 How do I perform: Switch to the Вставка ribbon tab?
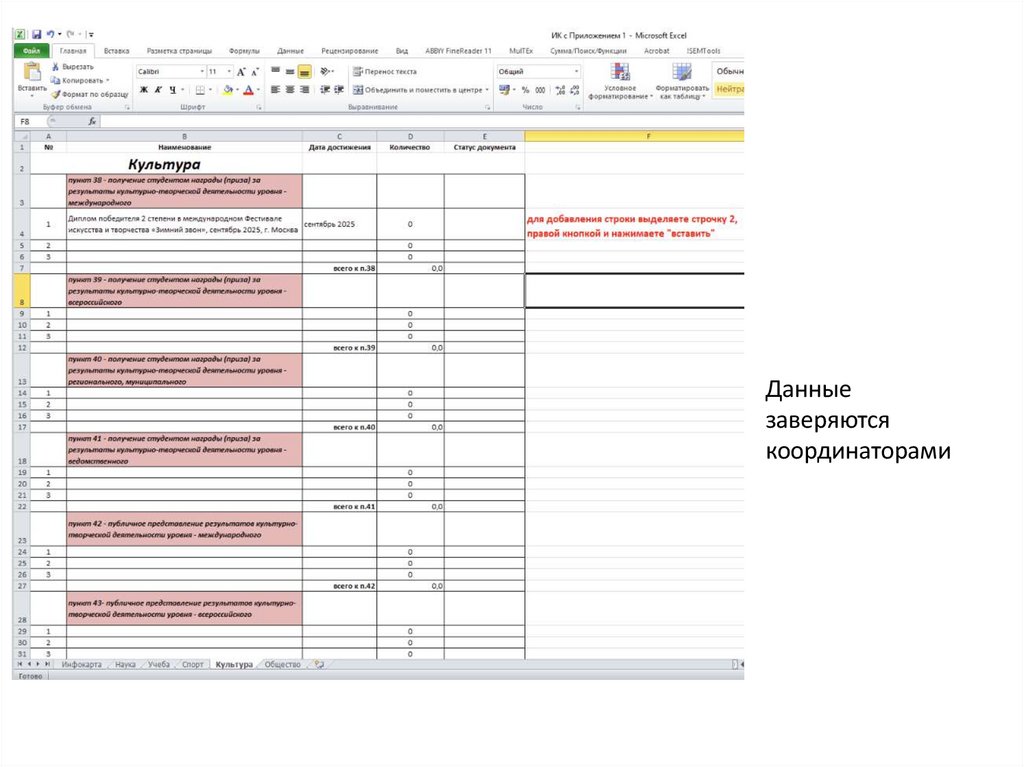tap(116, 51)
